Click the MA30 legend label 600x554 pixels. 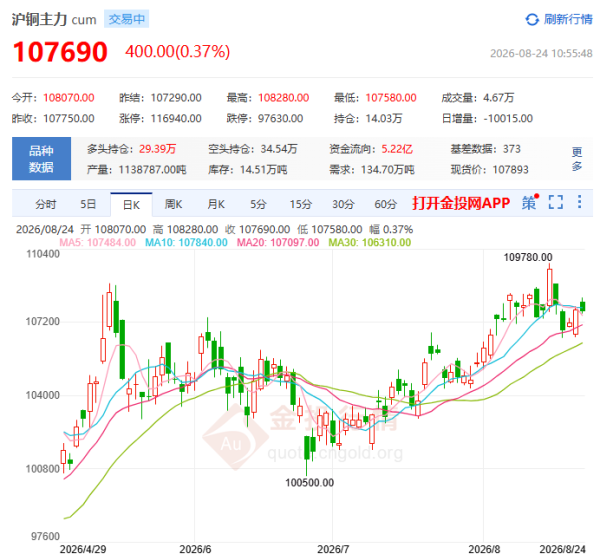pyautogui.click(x=370, y=243)
